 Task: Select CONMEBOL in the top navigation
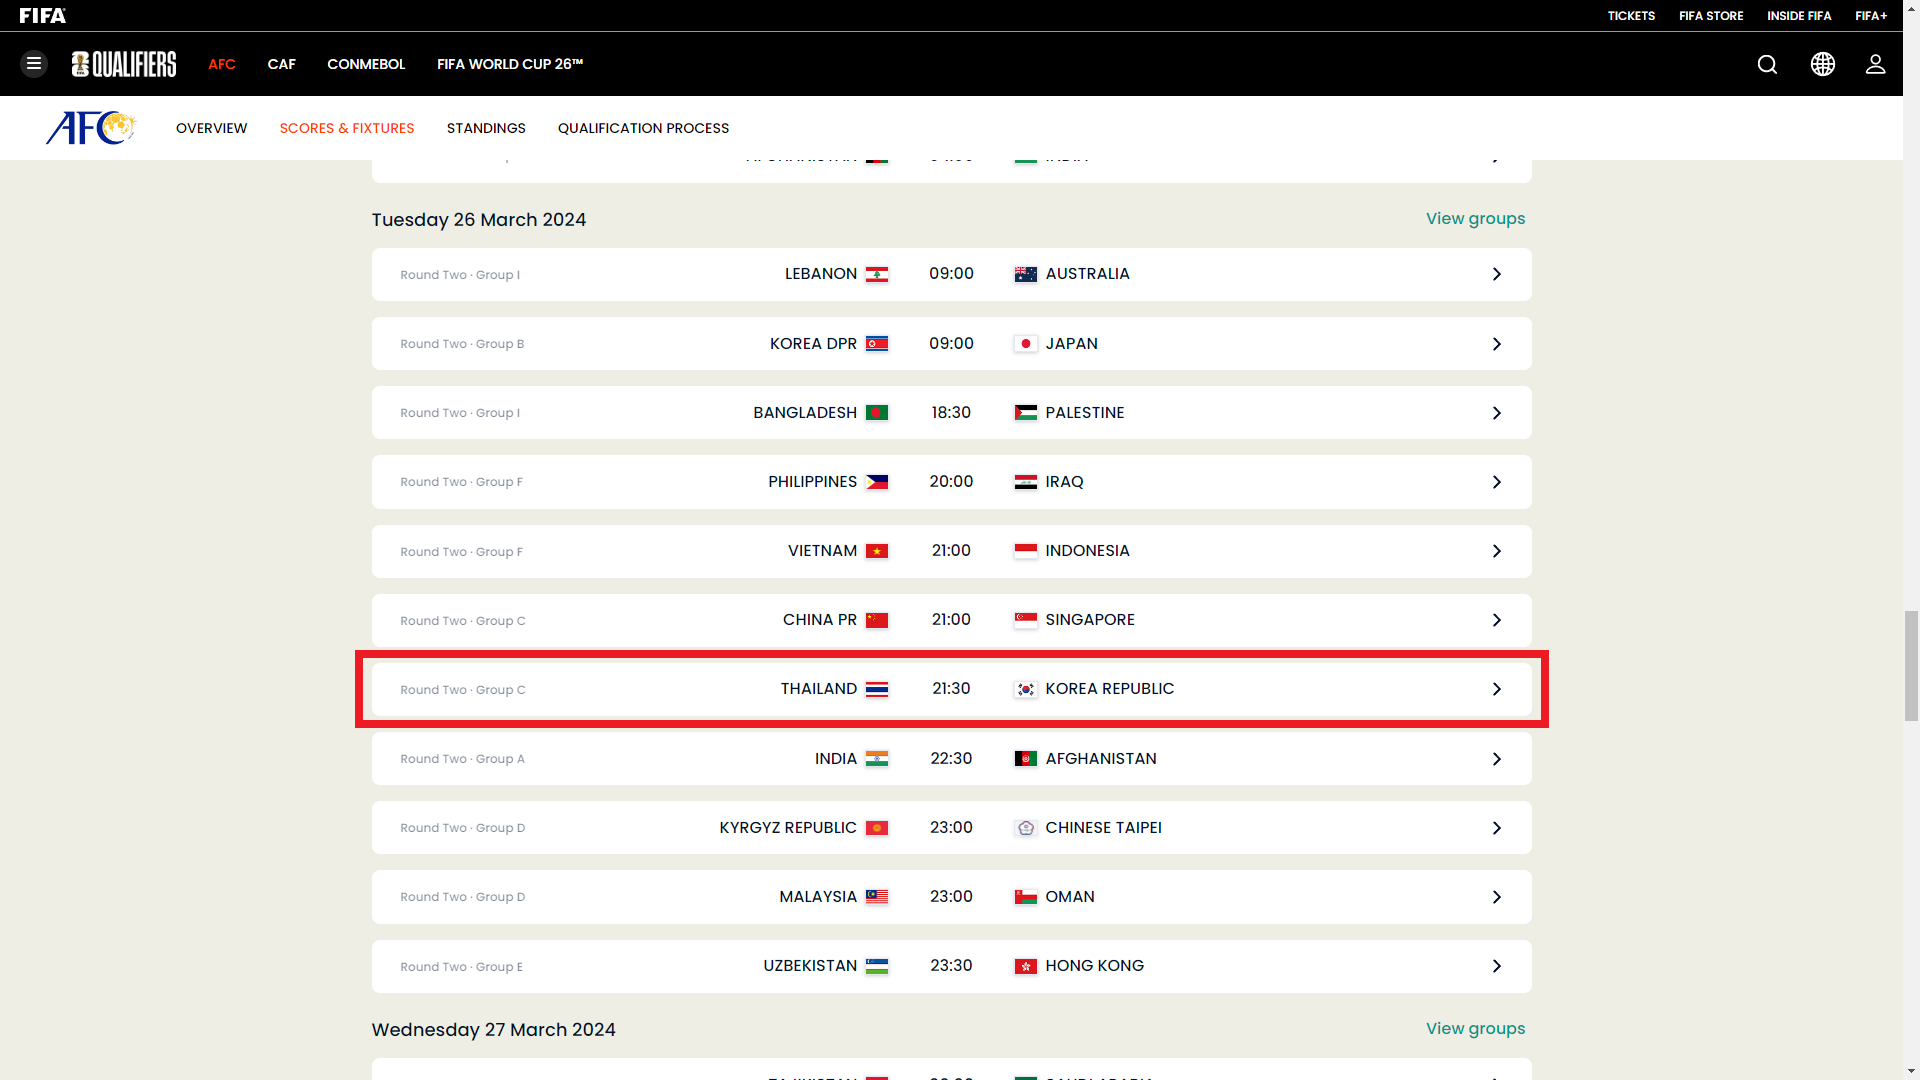pos(366,64)
